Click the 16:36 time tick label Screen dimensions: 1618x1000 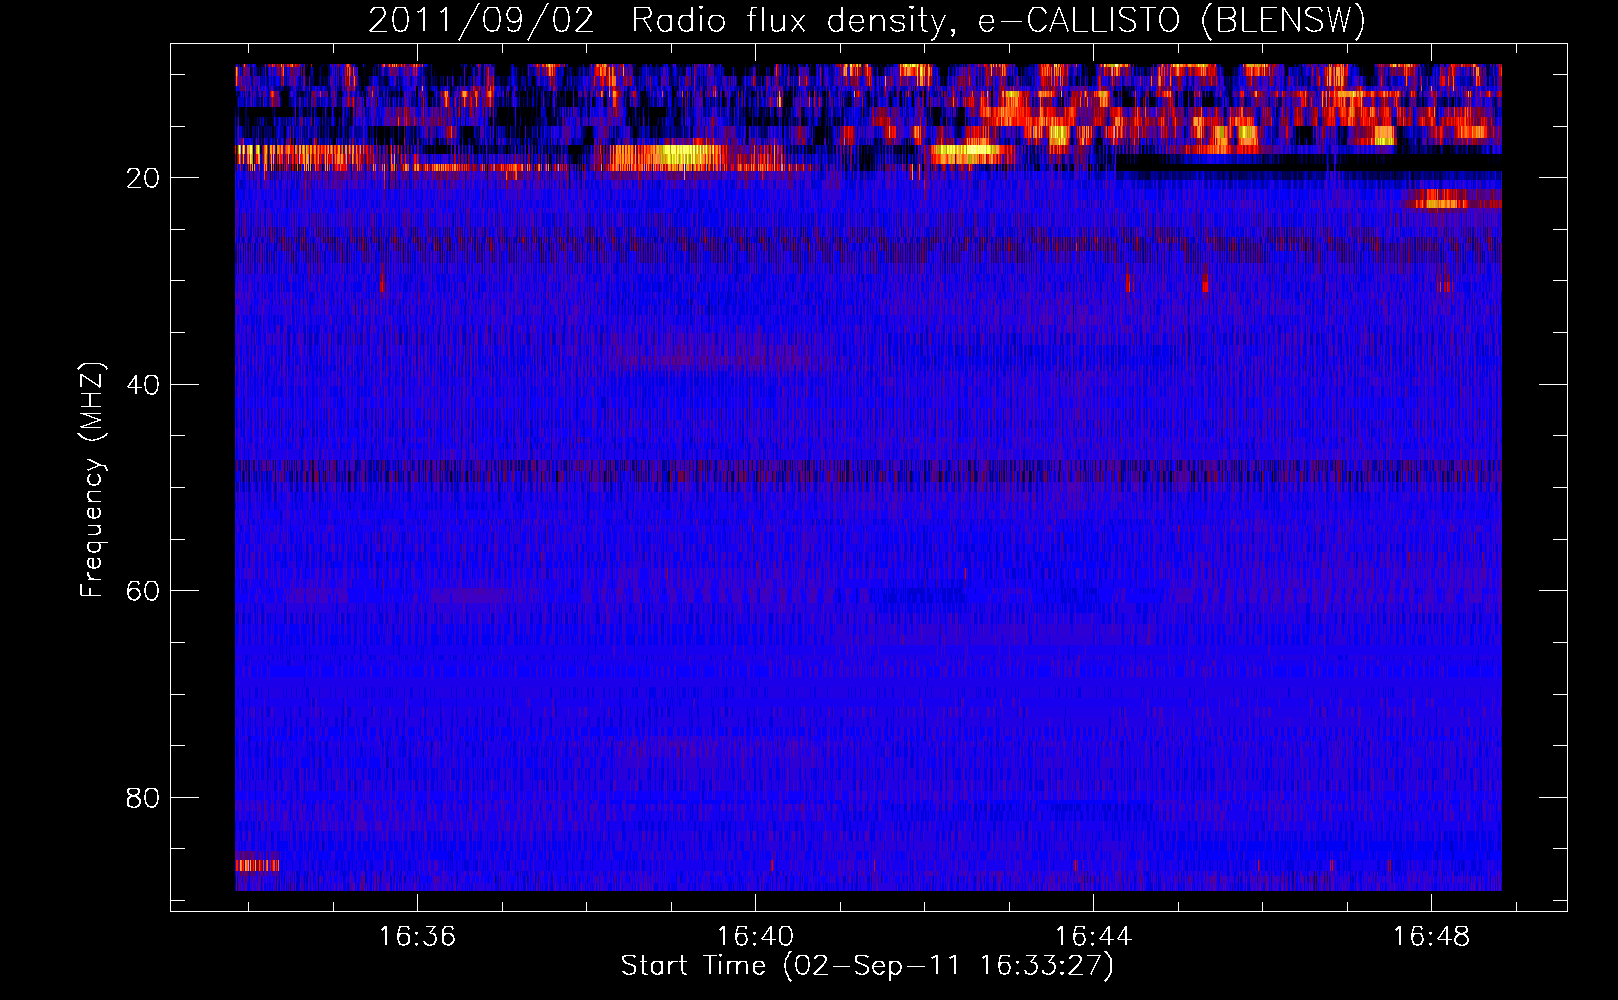[417, 937]
